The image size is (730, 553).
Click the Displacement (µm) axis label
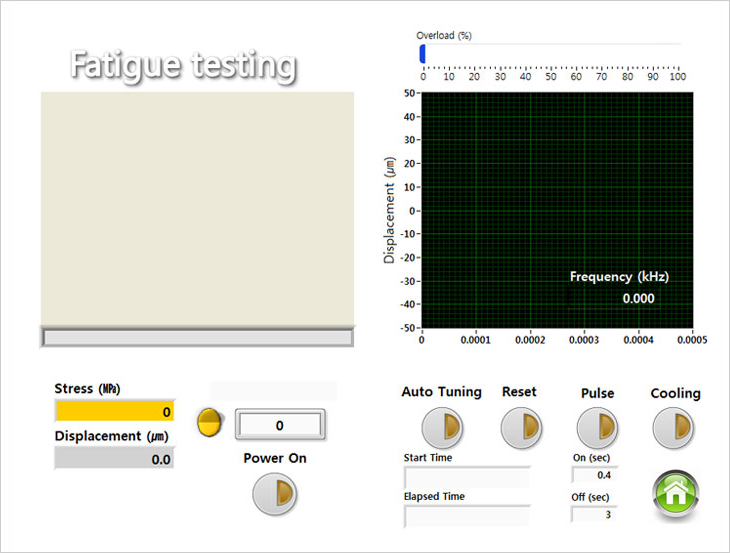(x=389, y=210)
